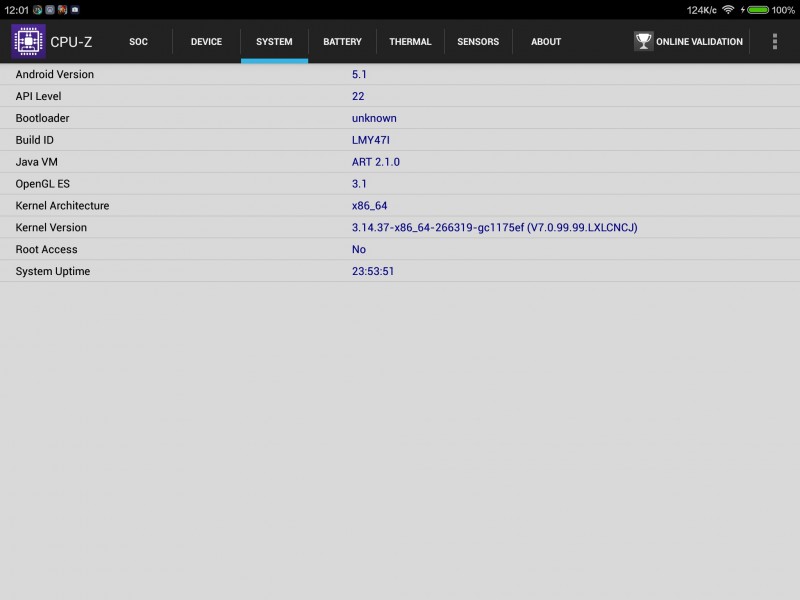Tap the 100% battery percentage text

(x=783, y=10)
